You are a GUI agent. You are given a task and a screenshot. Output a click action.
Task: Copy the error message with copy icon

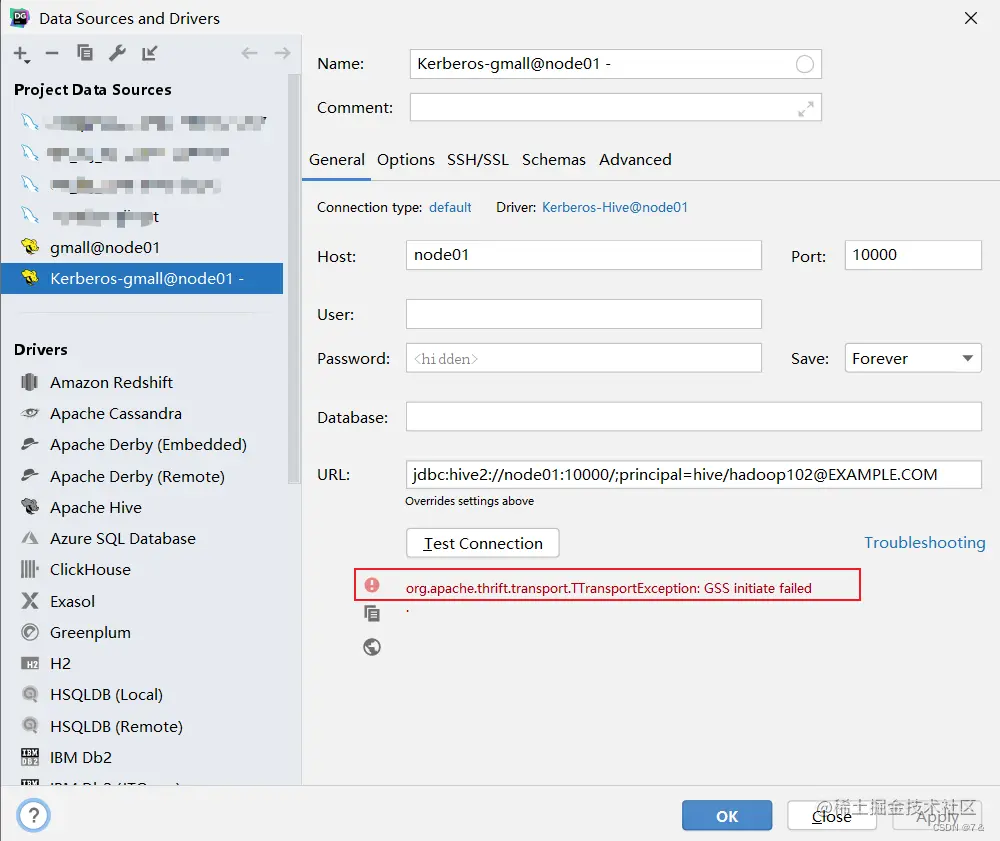(372, 613)
